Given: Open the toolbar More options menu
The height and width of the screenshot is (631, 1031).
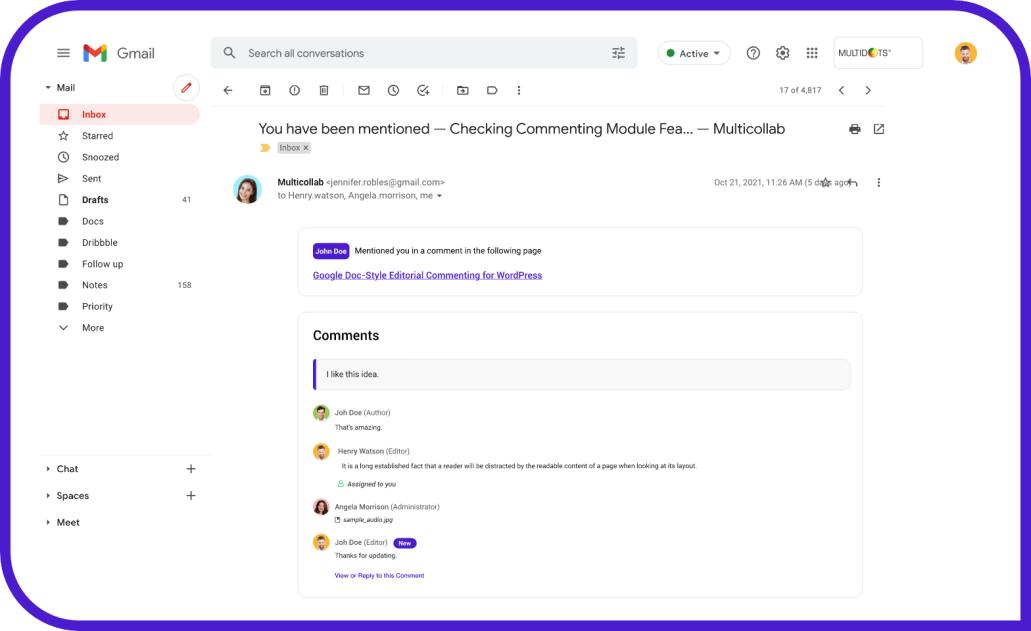Looking at the screenshot, I should (x=519, y=91).
